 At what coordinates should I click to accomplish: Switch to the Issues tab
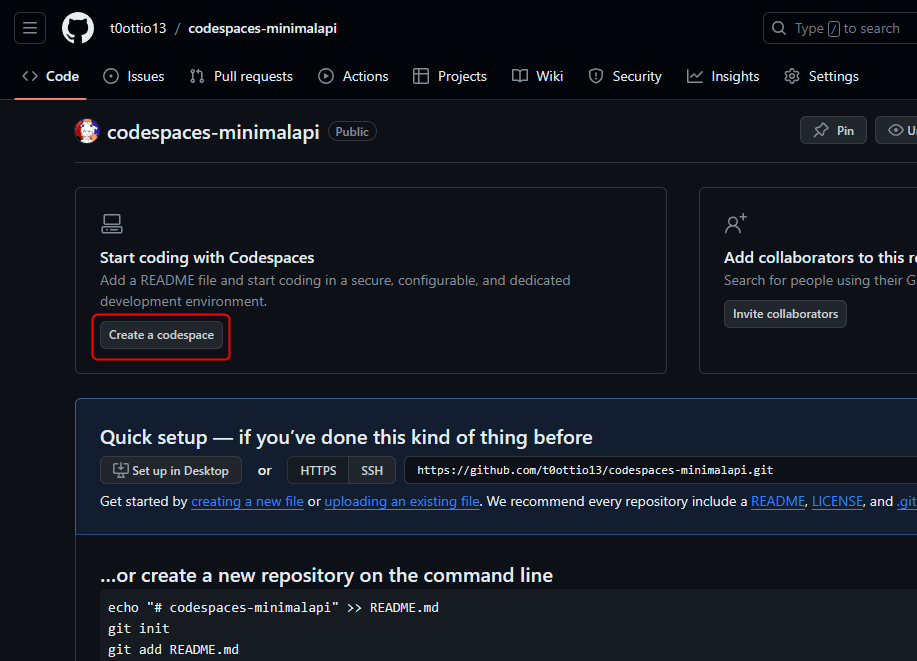pyautogui.click(x=134, y=76)
